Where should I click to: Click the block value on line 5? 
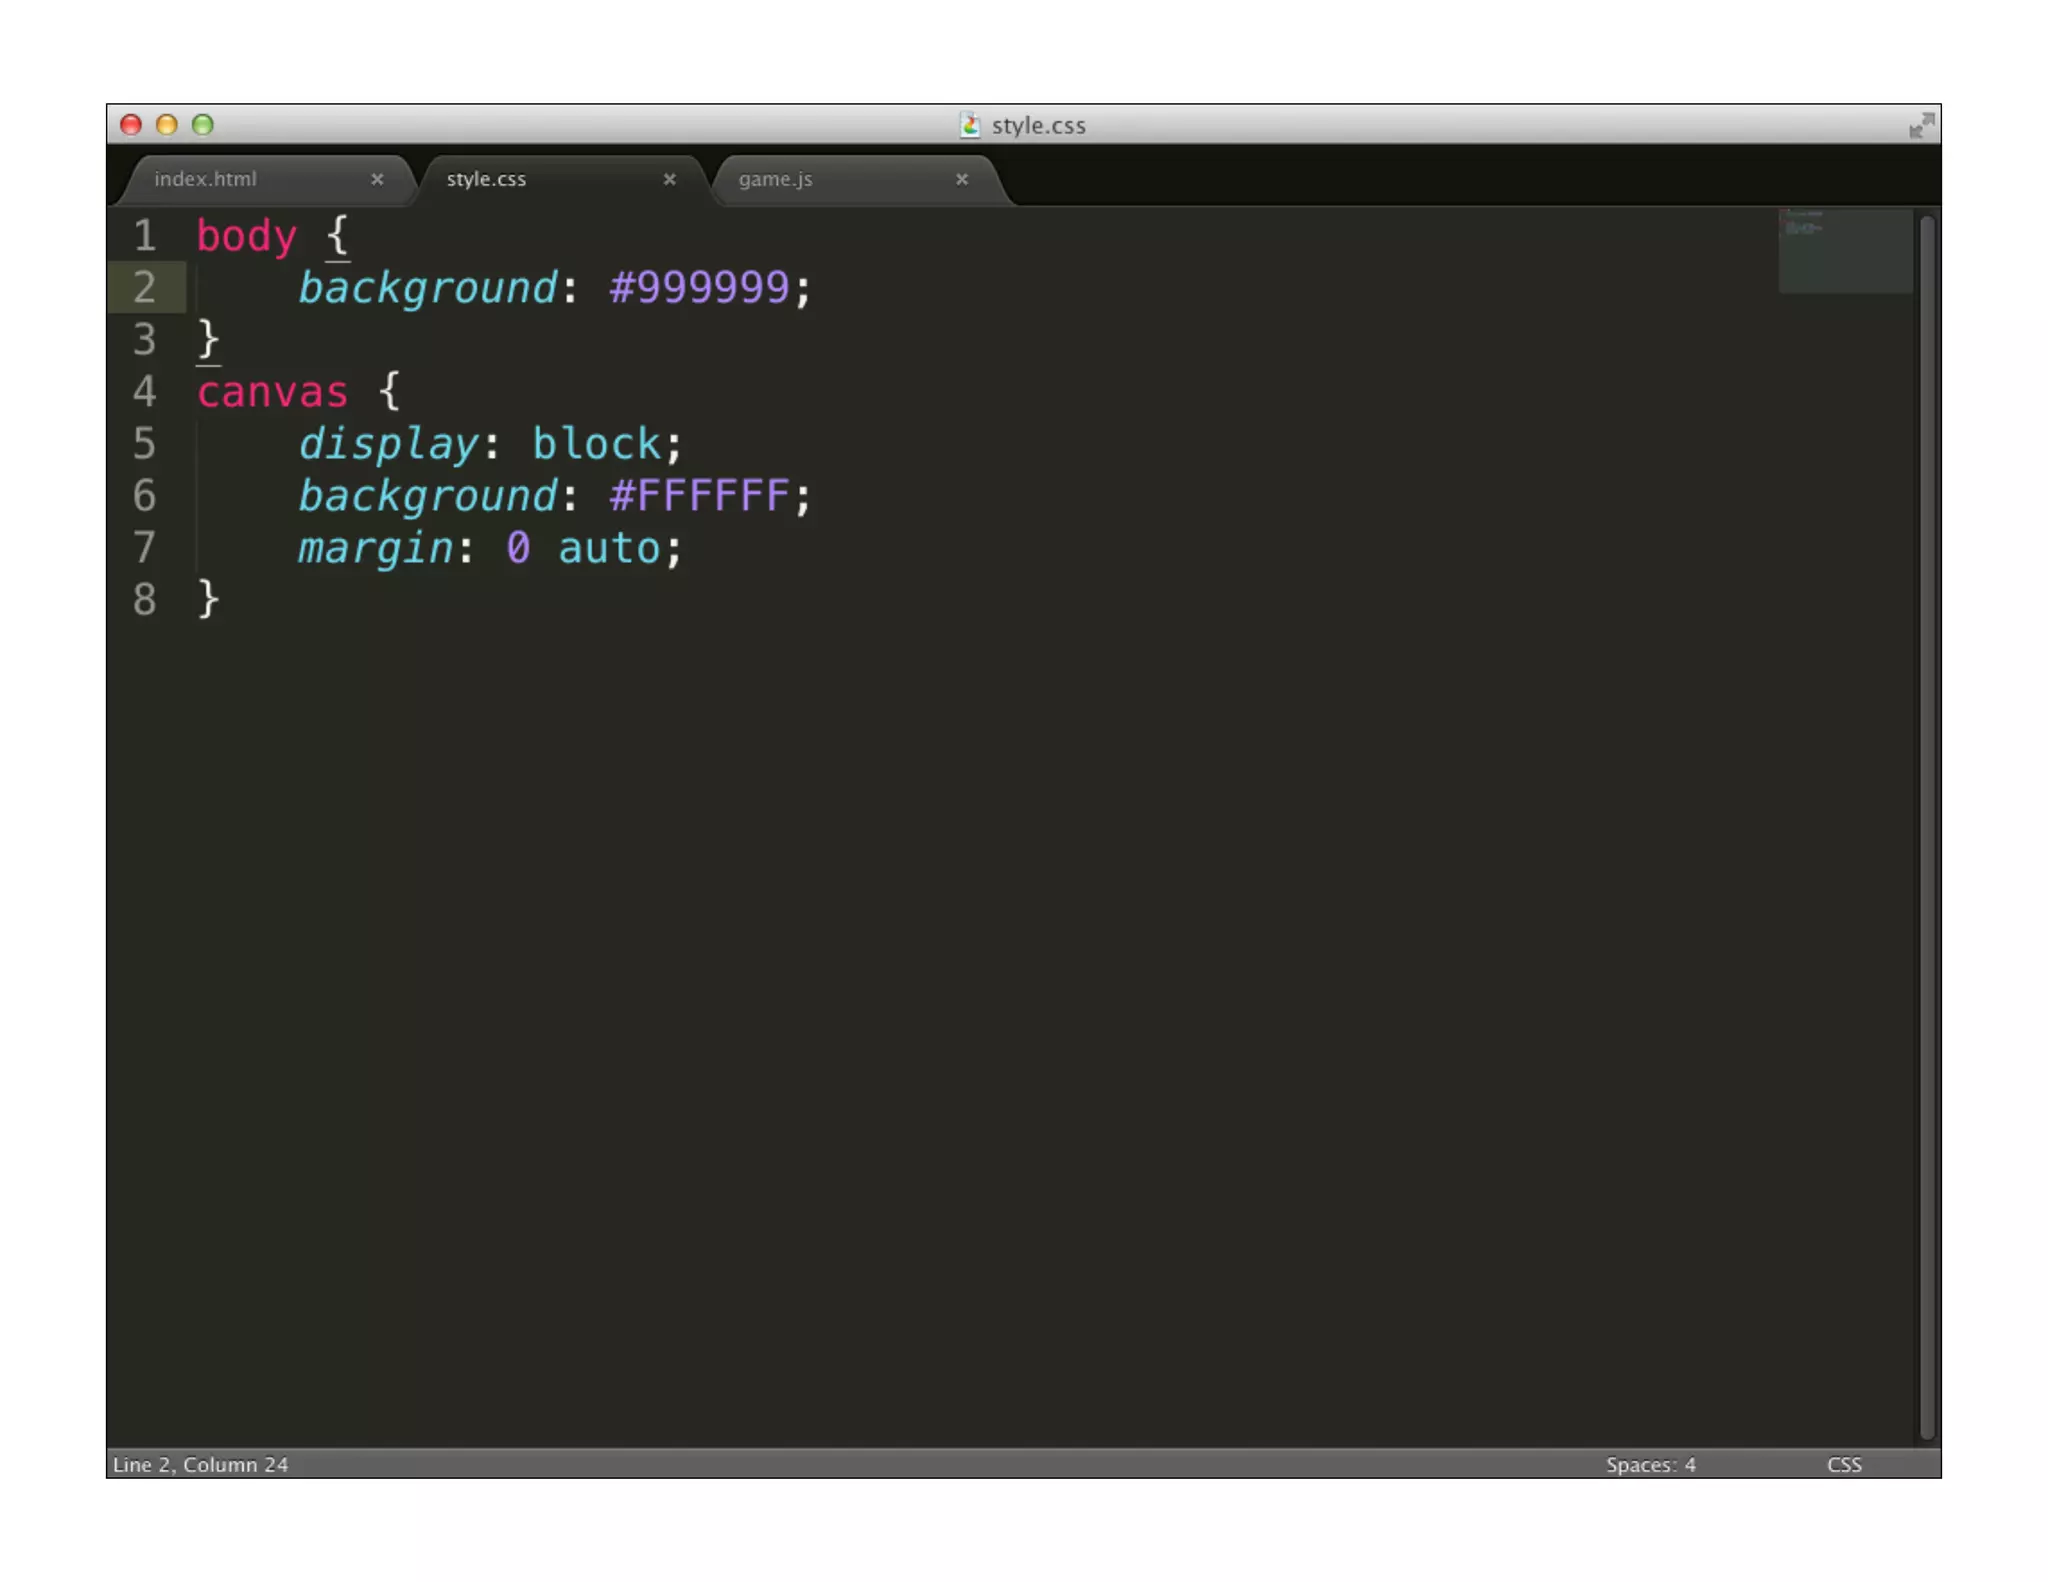(596, 444)
